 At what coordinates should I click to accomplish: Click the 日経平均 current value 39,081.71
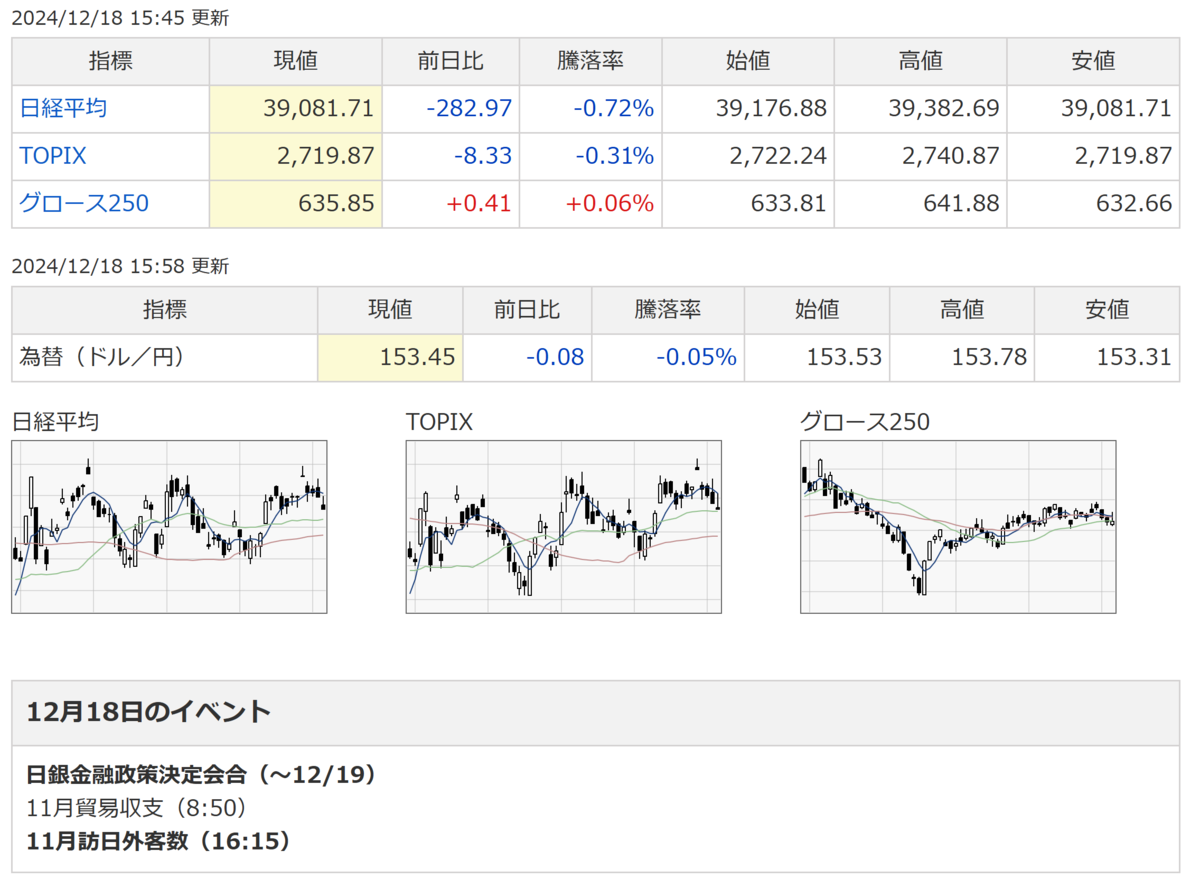[x=318, y=108]
